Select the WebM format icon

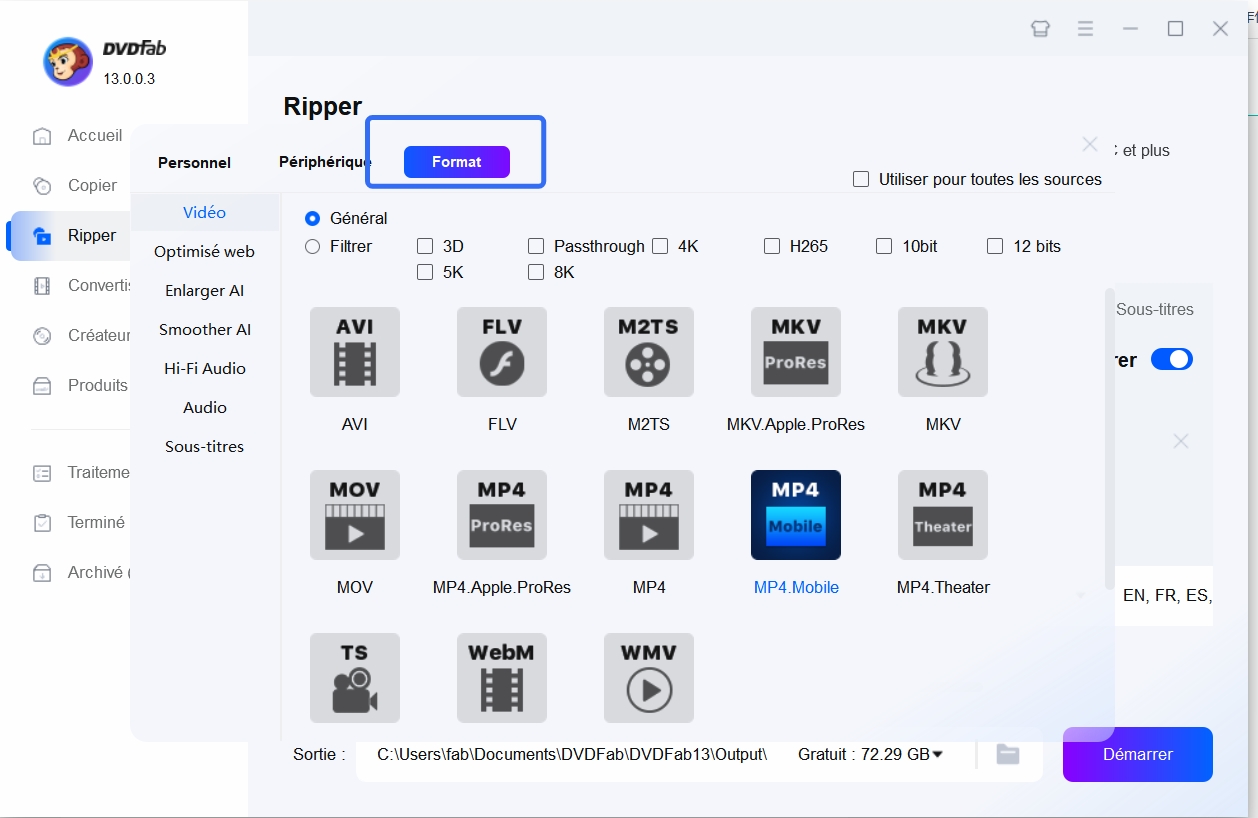[x=502, y=678]
